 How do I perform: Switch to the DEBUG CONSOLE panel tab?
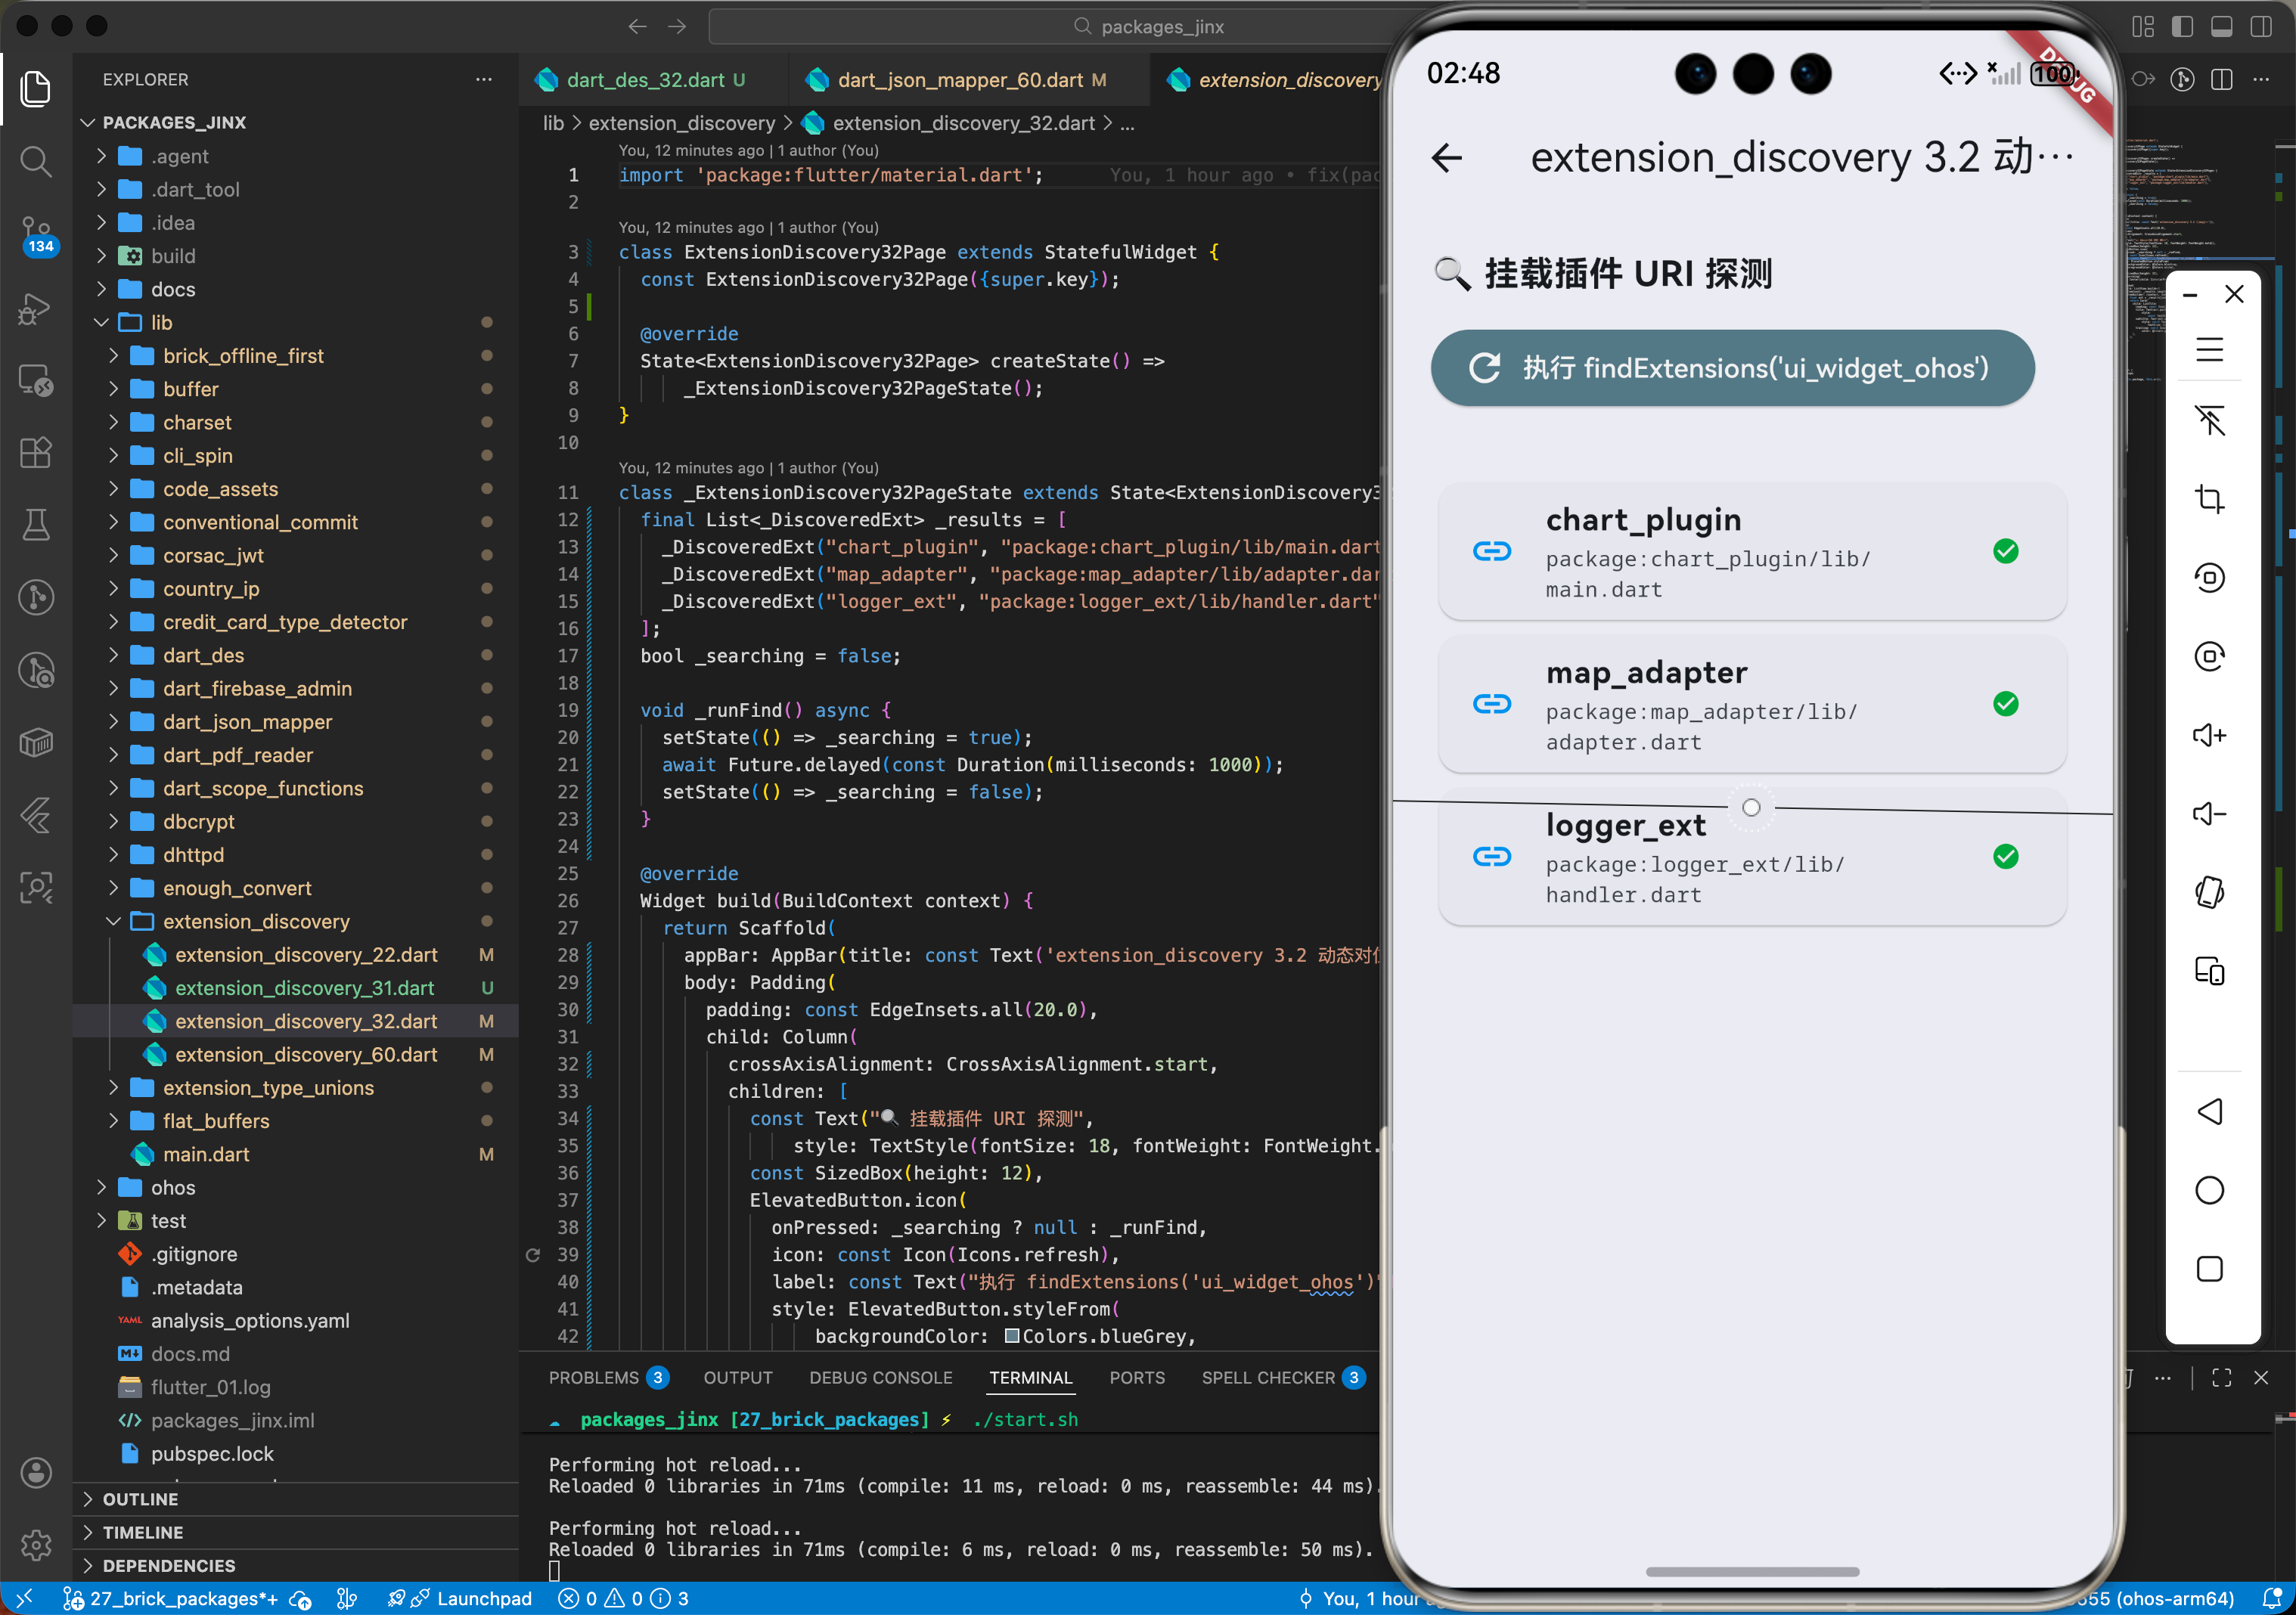pos(880,1377)
